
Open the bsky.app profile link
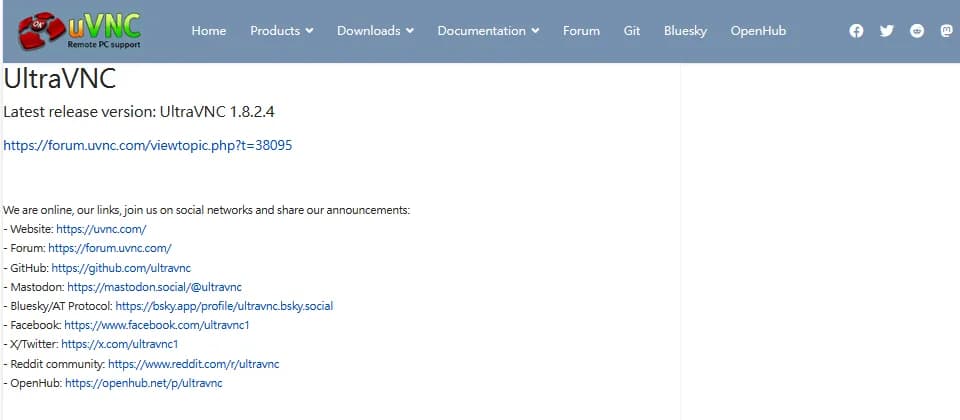(224, 306)
